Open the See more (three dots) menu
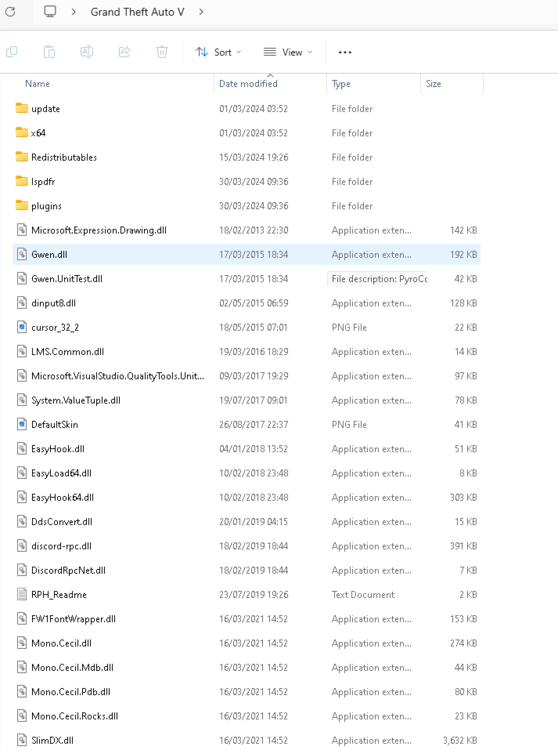 [345, 52]
